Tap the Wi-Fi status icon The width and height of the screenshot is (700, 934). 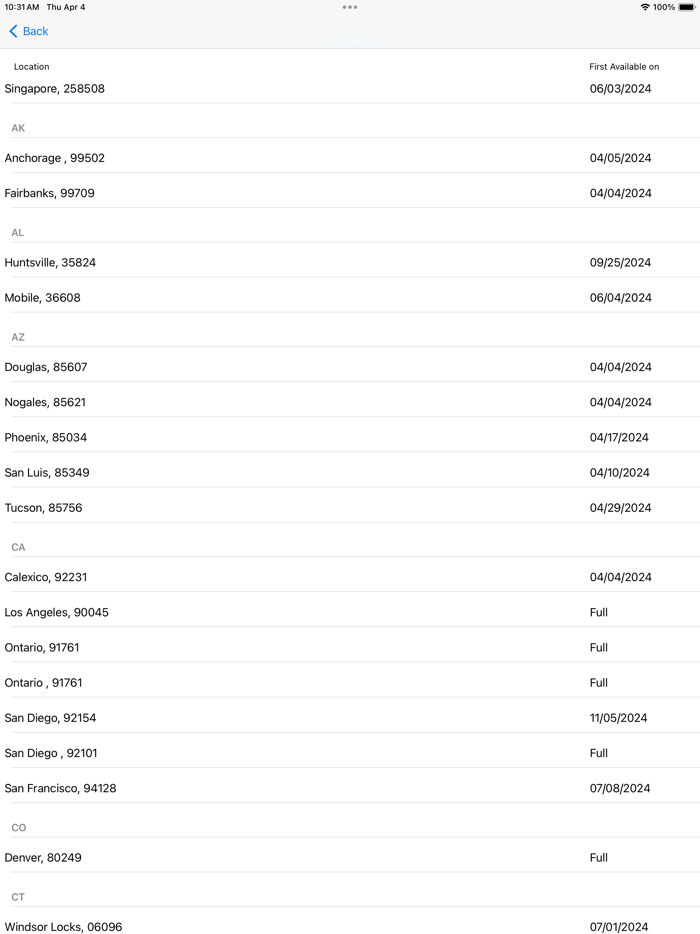coord(645,7)
